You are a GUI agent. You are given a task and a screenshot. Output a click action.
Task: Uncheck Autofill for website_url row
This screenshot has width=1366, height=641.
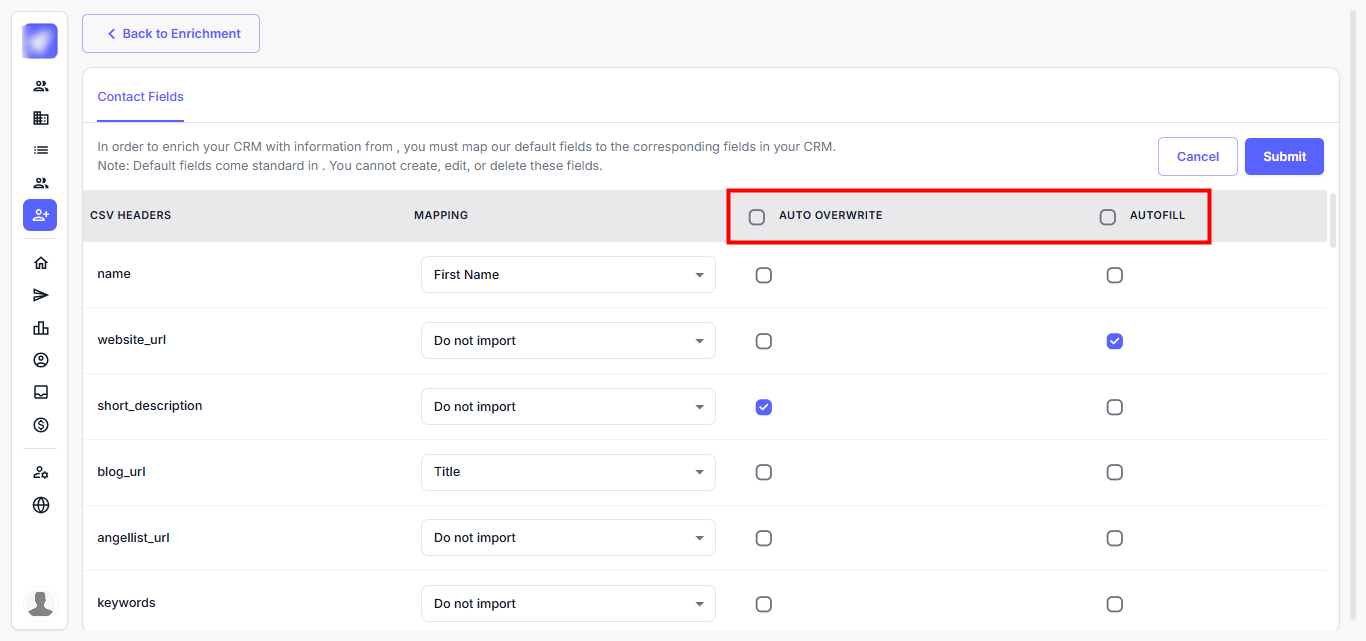[x=1114, y=341]
